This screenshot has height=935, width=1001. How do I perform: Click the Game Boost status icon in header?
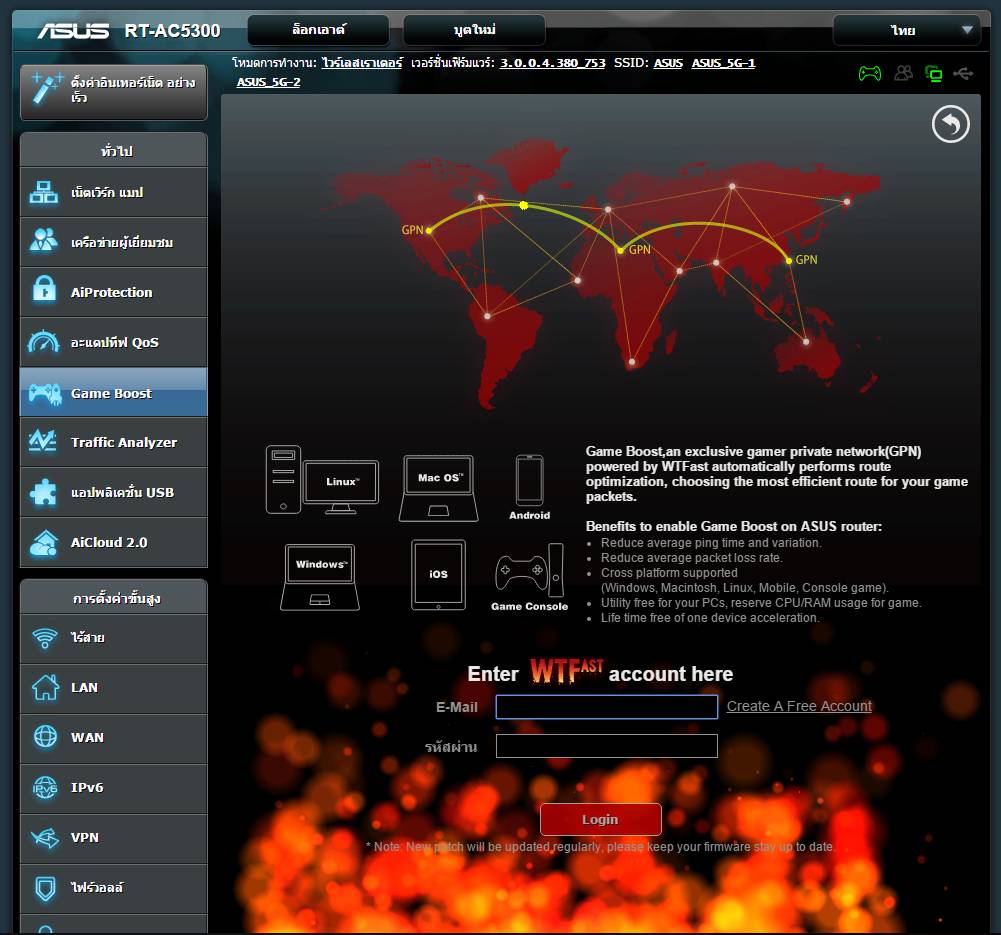(x=869, y=74)
